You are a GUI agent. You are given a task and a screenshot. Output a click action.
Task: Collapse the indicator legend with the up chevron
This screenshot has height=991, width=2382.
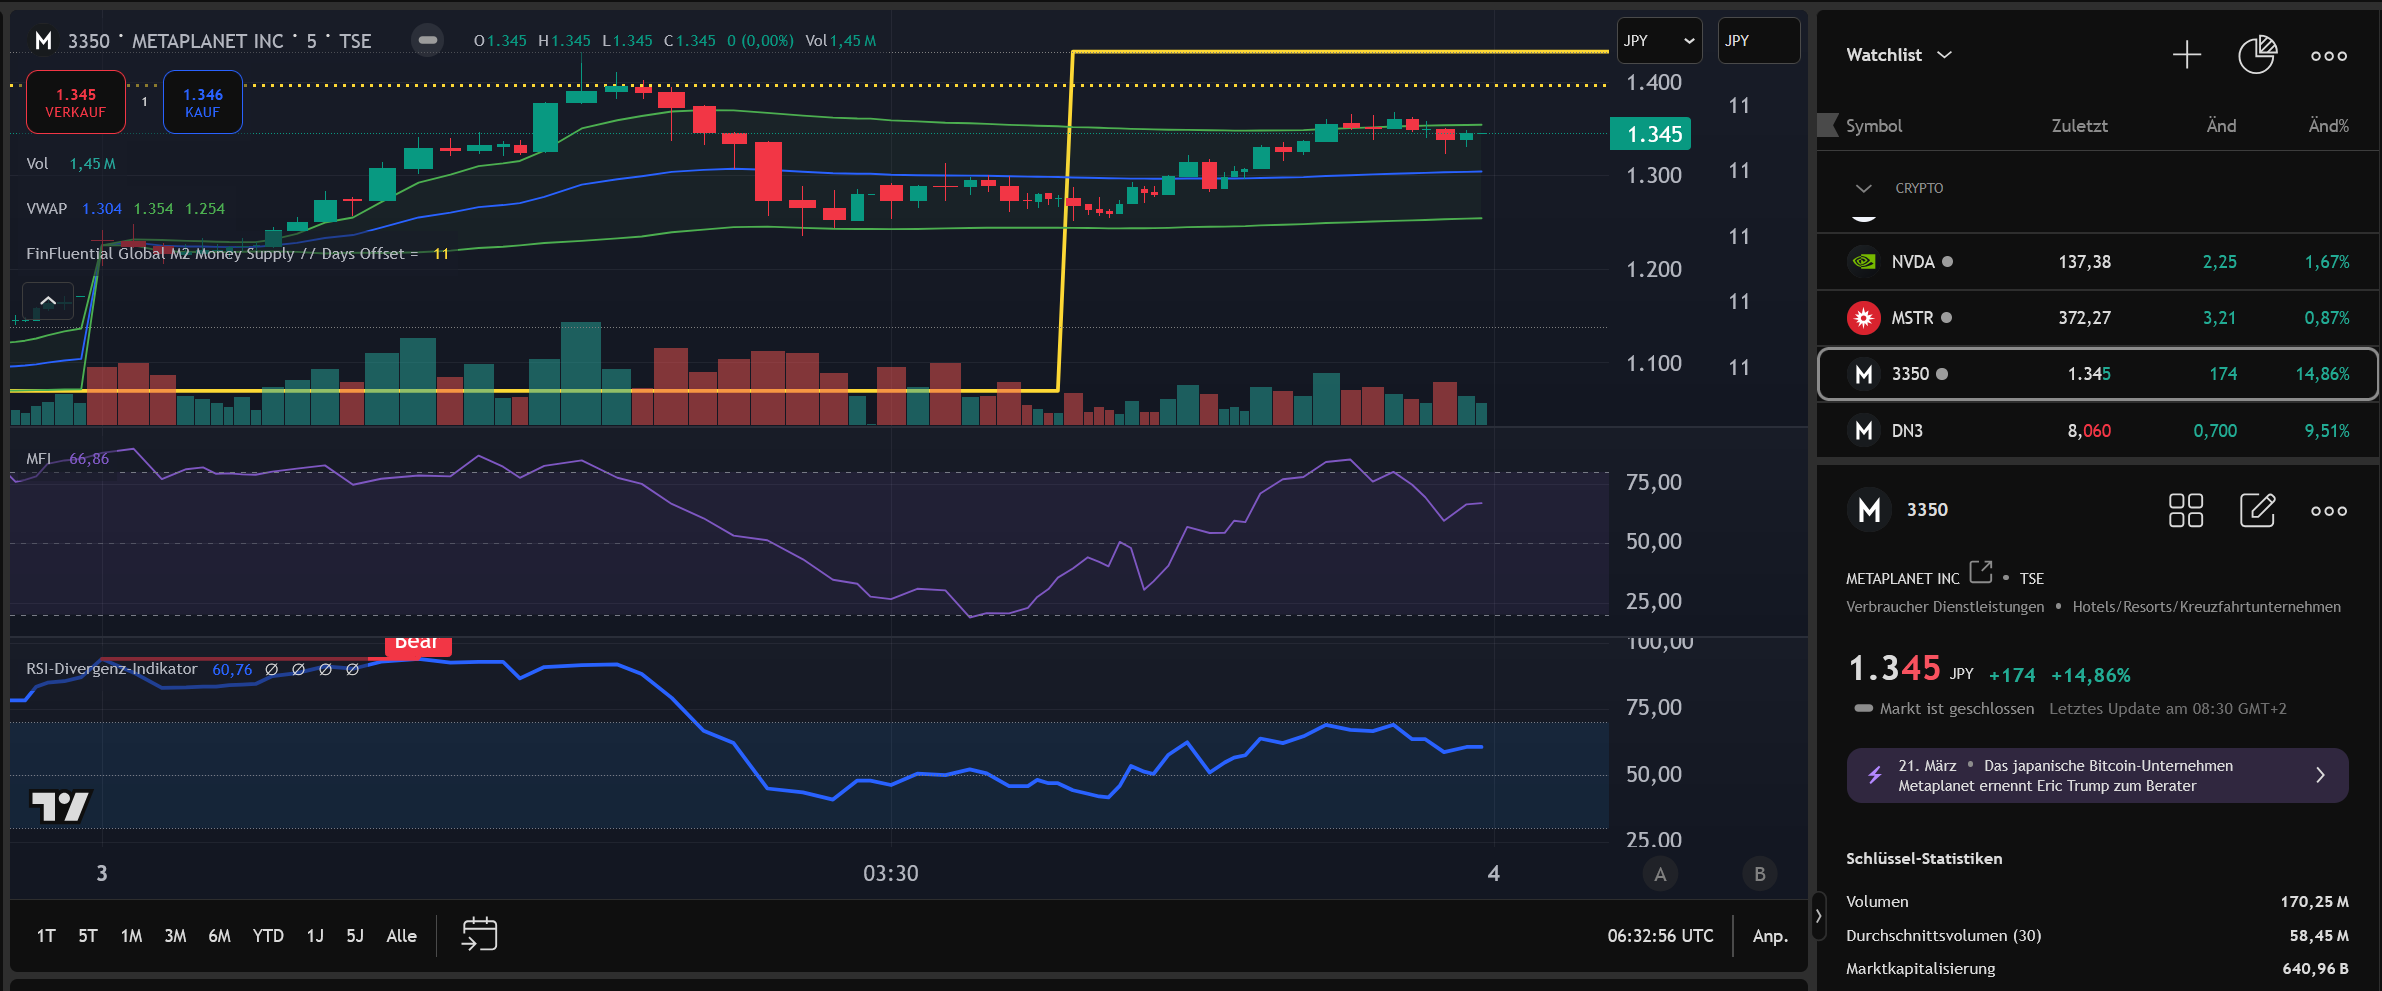48,301
